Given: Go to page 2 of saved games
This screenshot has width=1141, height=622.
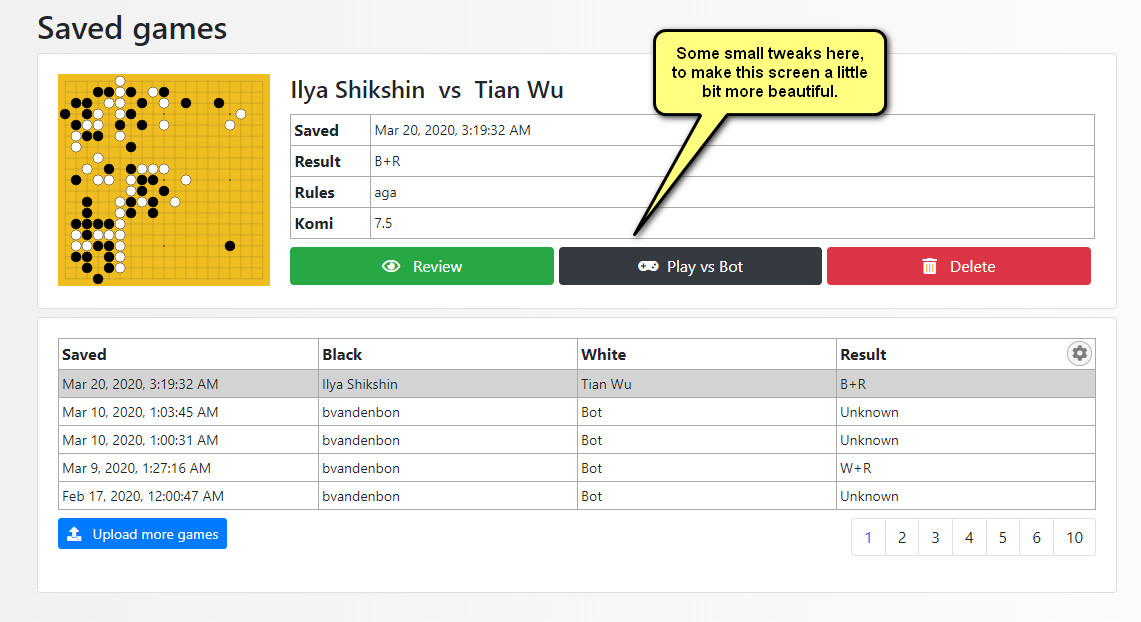Looking at the screenshot, I should click(901, 537).
